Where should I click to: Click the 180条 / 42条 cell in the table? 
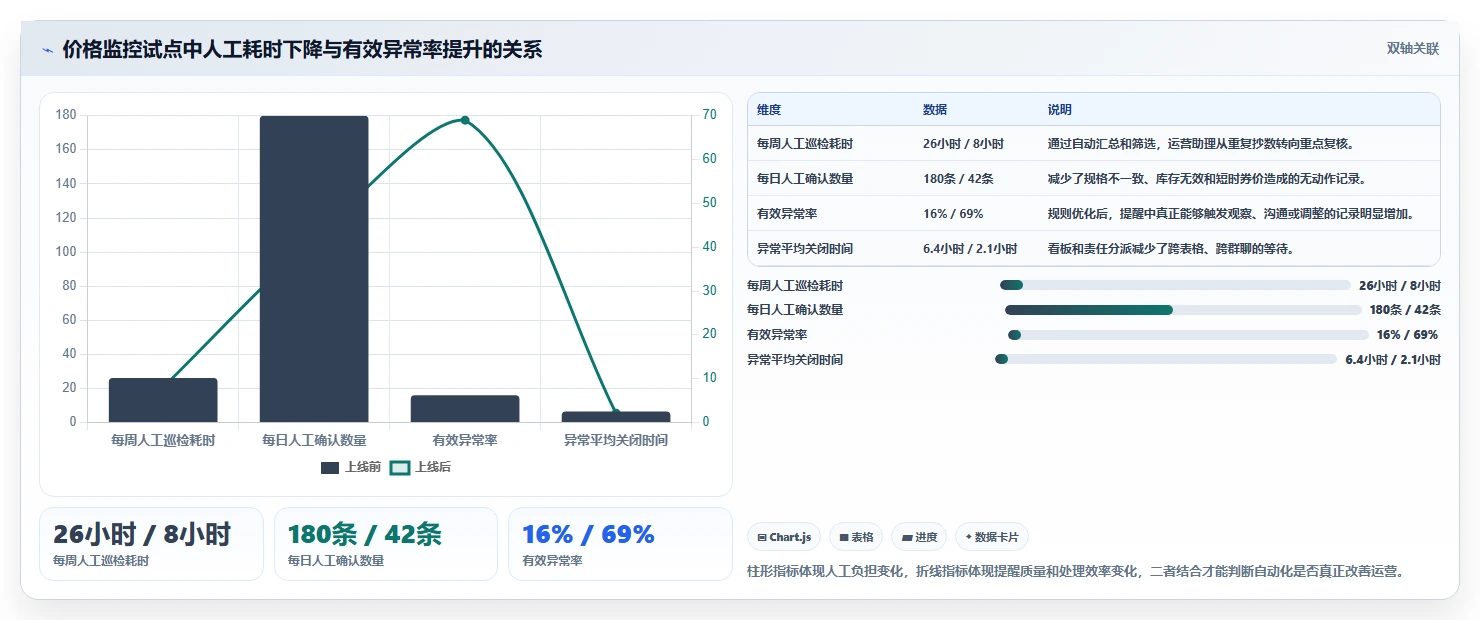click(958, 179)
